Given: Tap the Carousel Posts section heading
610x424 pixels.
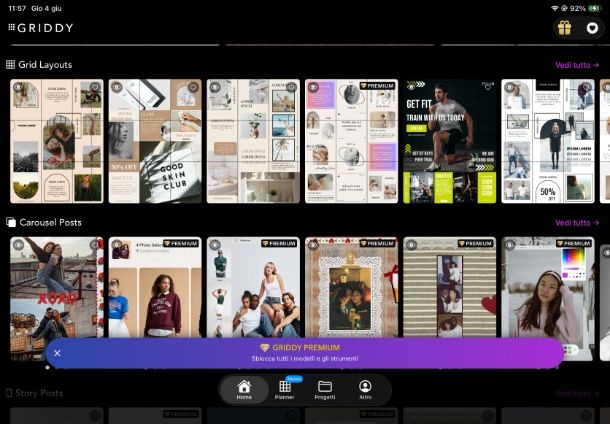Looking at the screenshot, I should click(44, 223).
